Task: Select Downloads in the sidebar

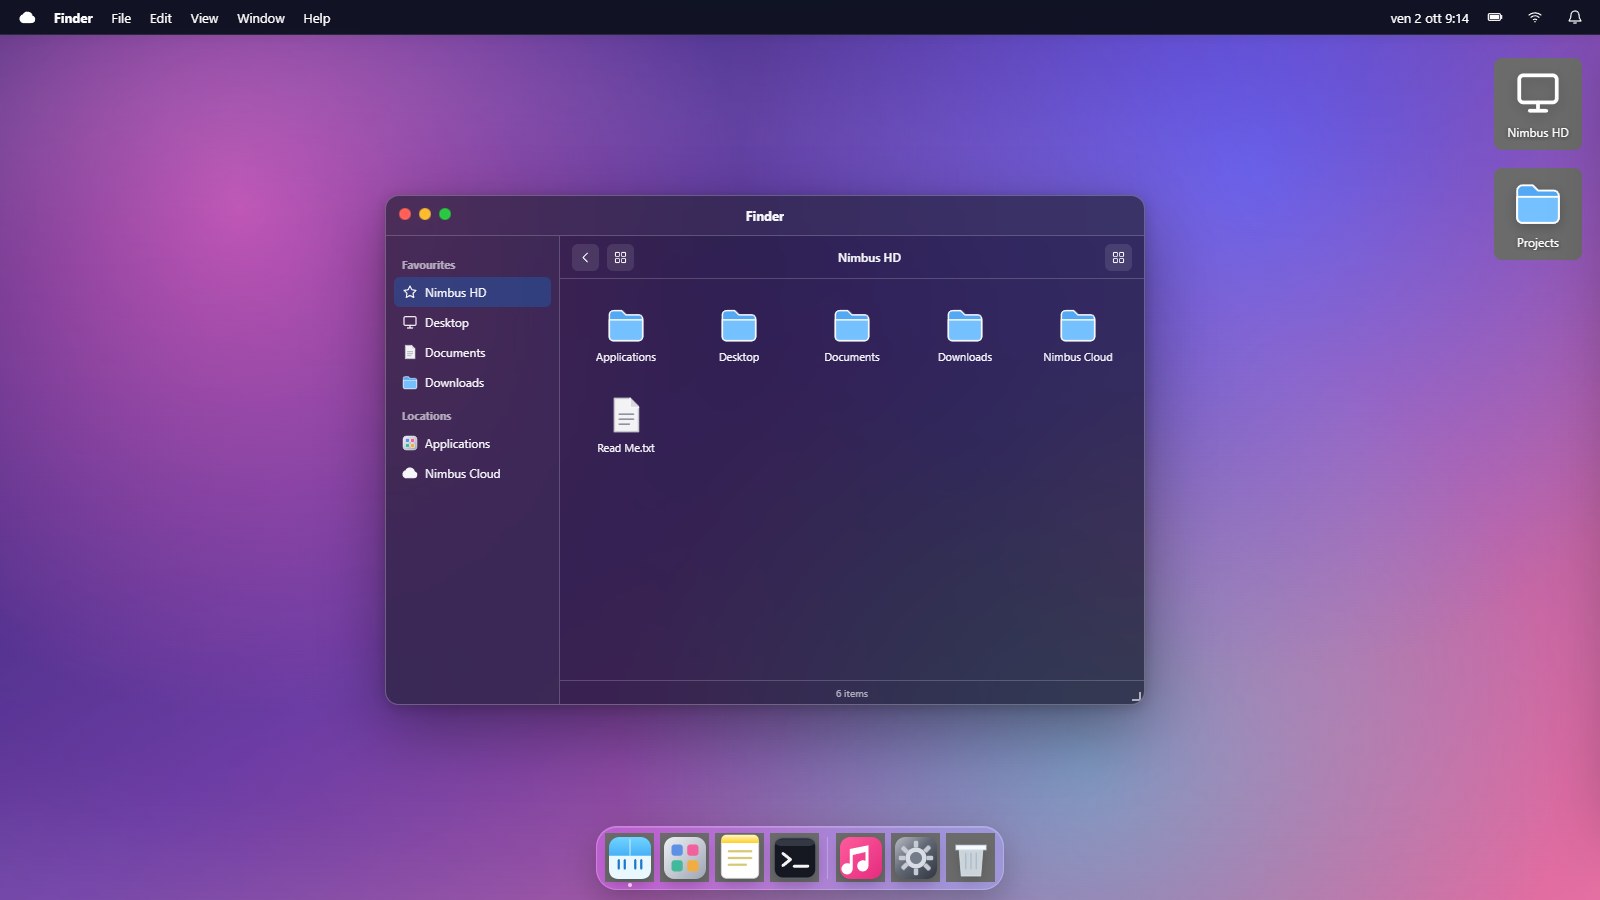Action: 472,382
